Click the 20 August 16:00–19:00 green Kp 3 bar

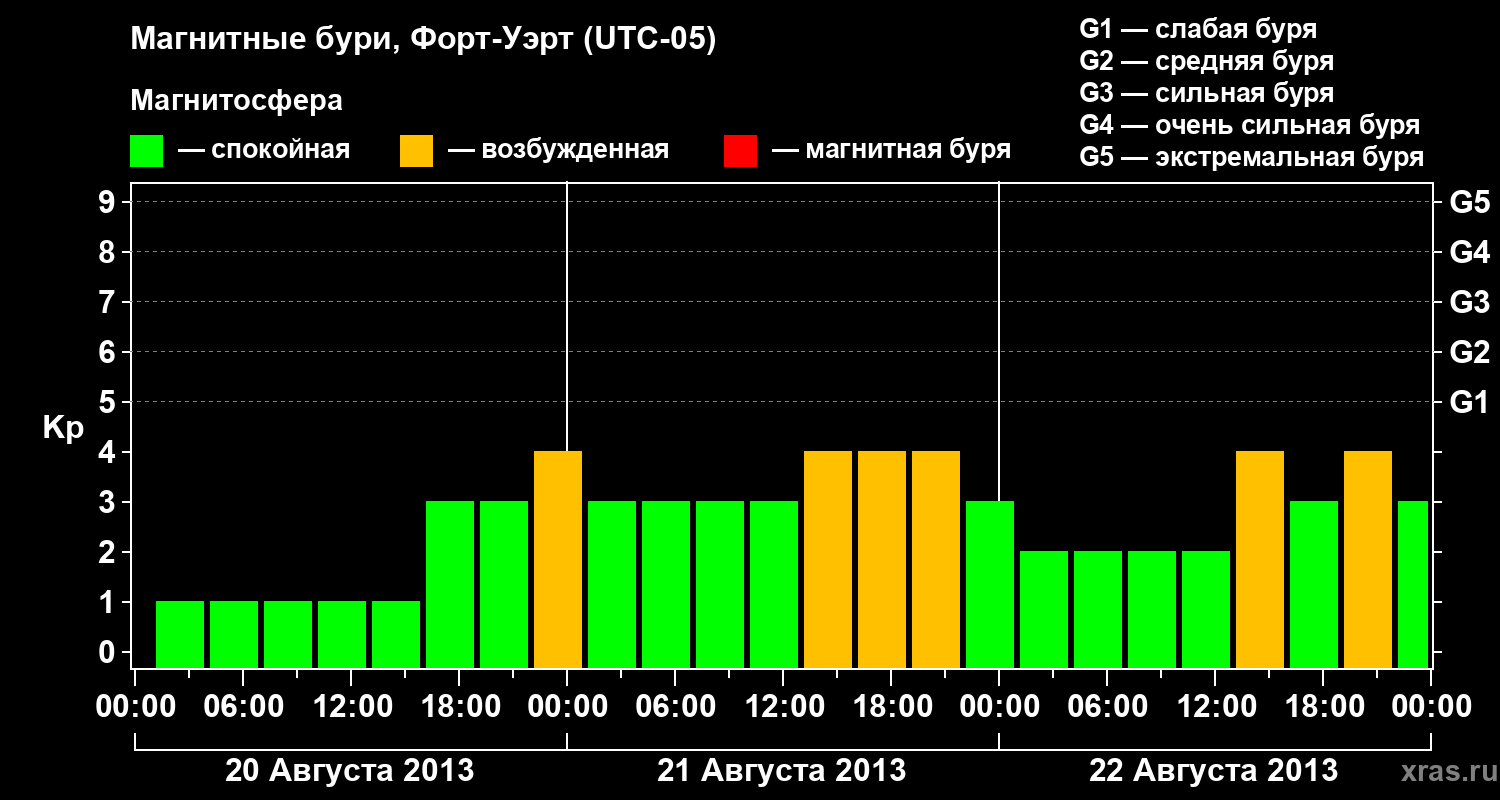450,584
